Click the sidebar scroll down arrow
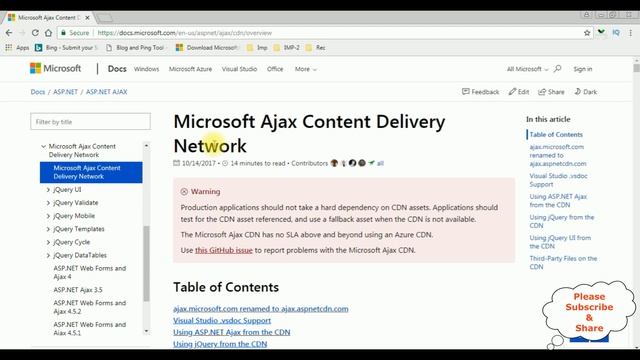This screenshot has height=360, width=640. click(146, 331)
